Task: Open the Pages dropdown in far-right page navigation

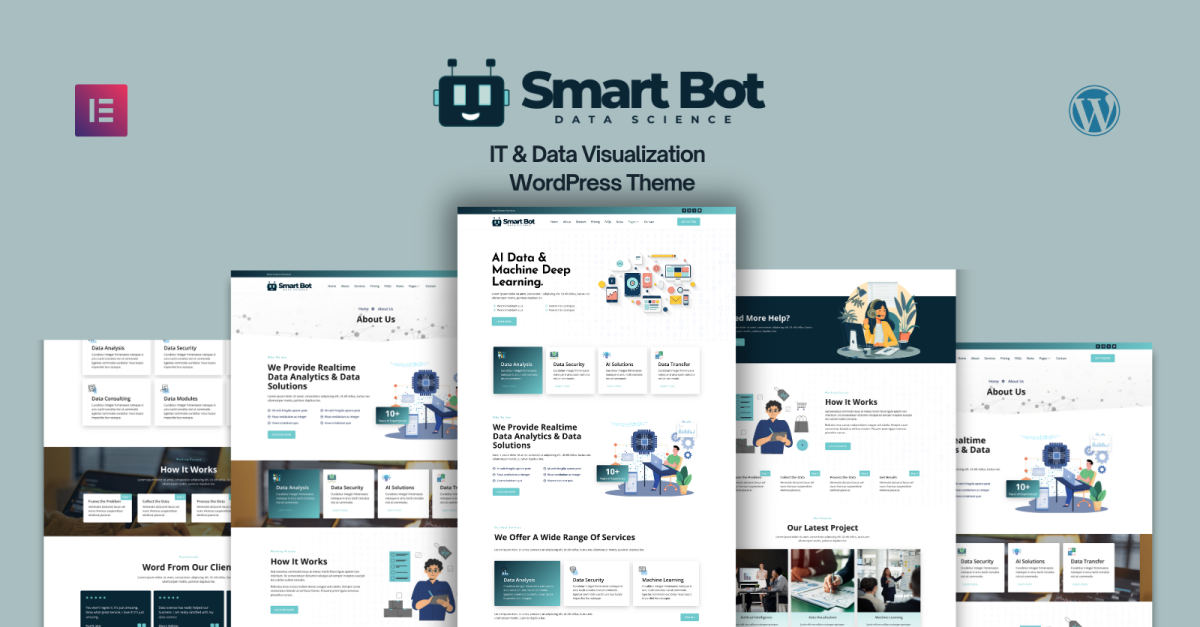Action: [x=1042, y=357]
